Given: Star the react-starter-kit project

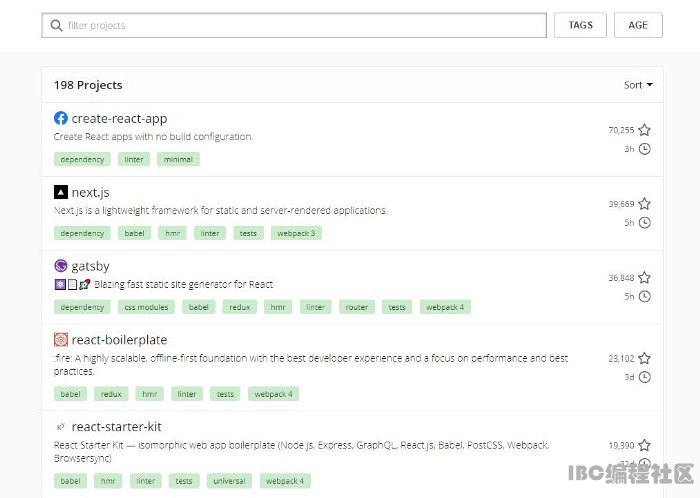Looking at the screenshot, I should (644, 445).
